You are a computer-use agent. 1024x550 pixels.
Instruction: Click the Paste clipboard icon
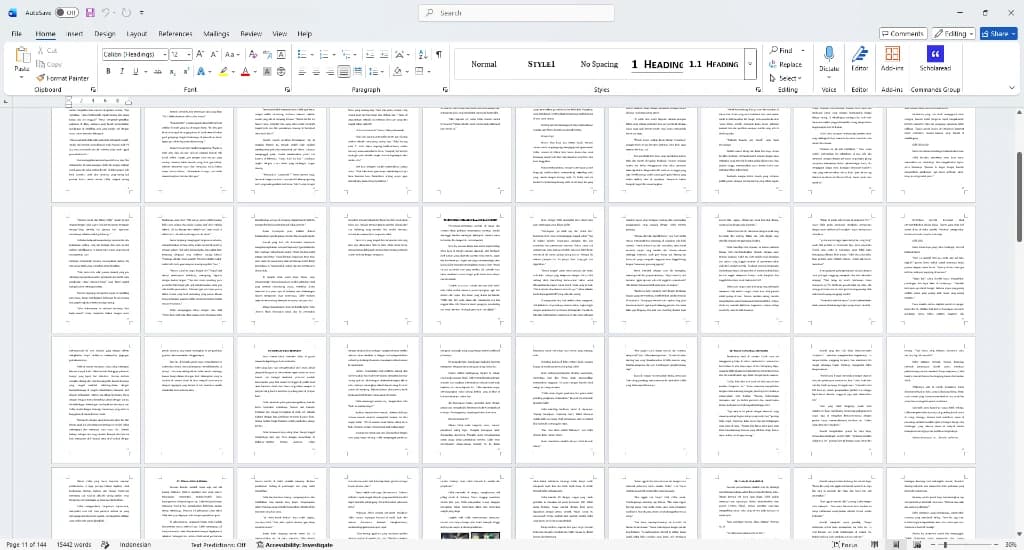pyautogui.click(x=22, y=55)
